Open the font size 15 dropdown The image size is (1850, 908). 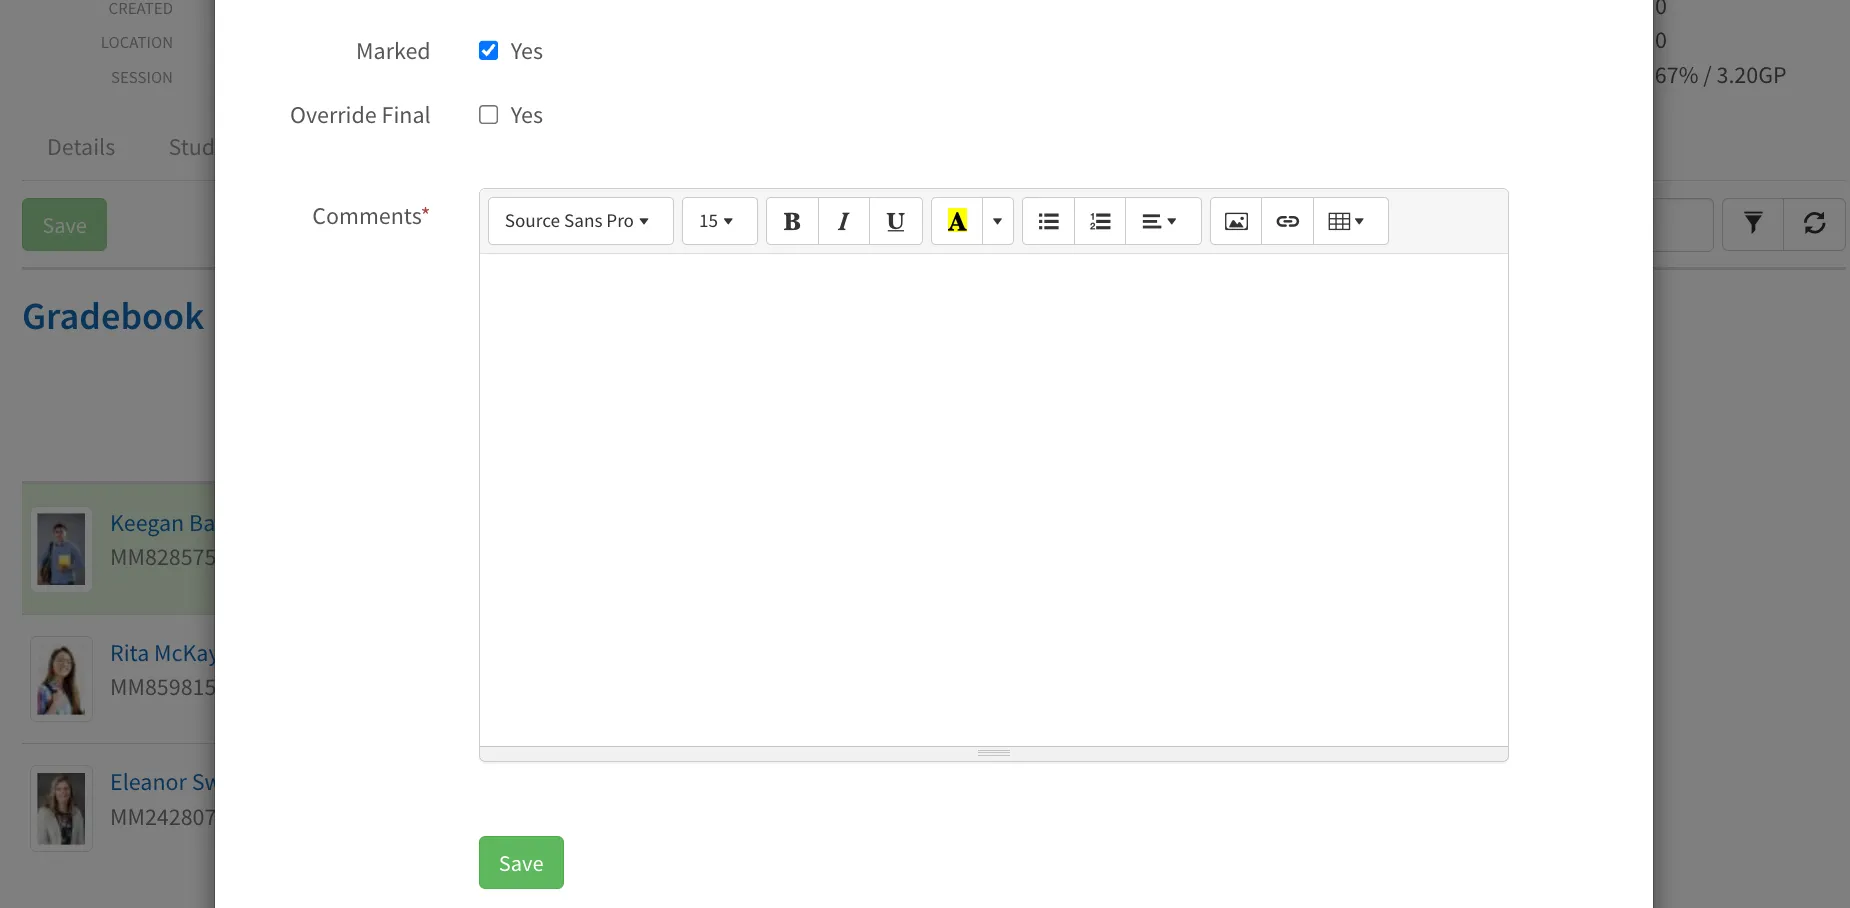(720, 221)
